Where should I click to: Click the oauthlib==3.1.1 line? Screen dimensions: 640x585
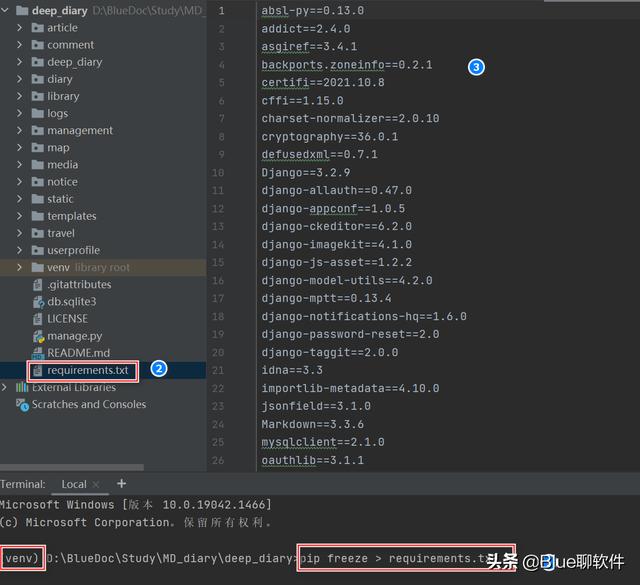[x=313, y=460]
